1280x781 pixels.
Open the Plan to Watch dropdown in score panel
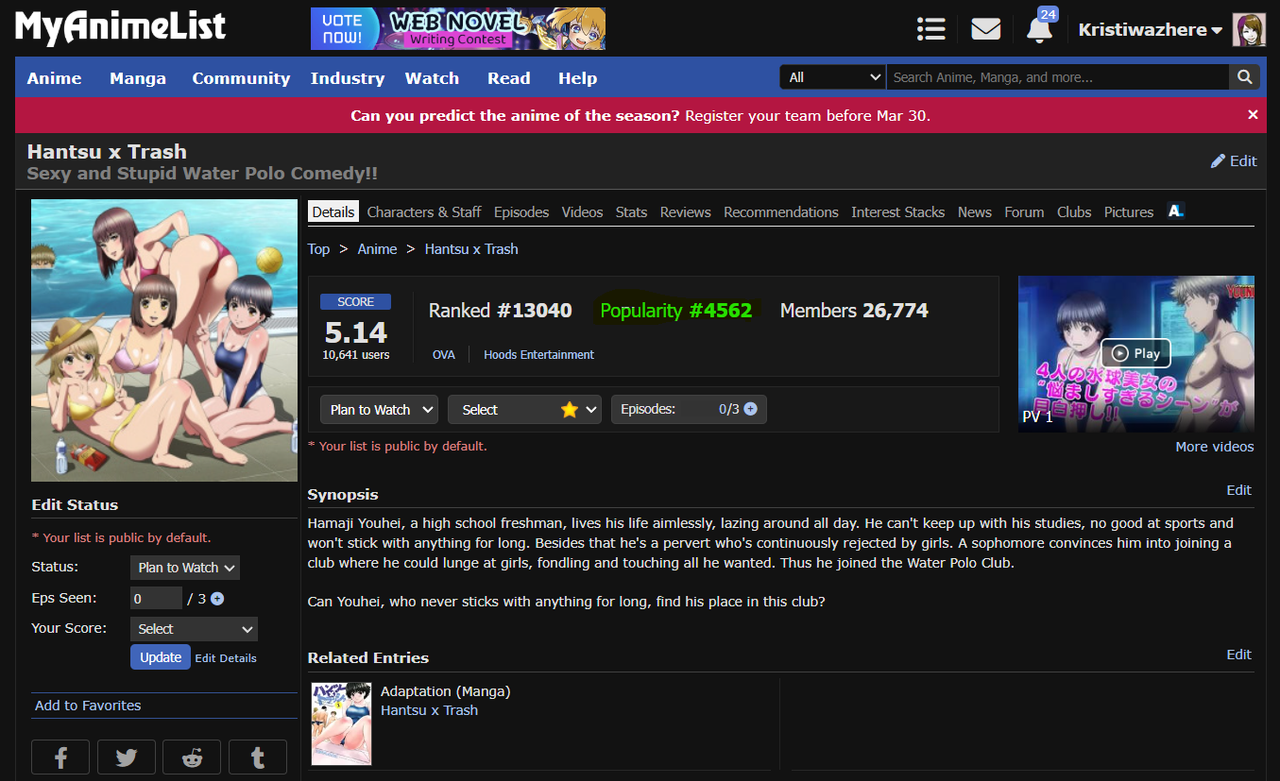(379, 409)
